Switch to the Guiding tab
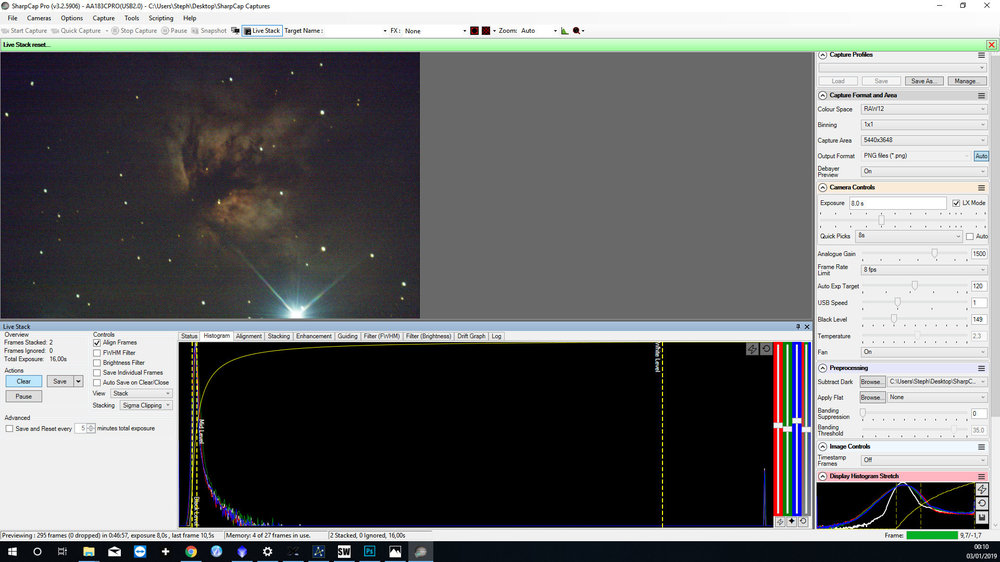The width and height of the screenshot is (1000, 562). coord(348,336)
